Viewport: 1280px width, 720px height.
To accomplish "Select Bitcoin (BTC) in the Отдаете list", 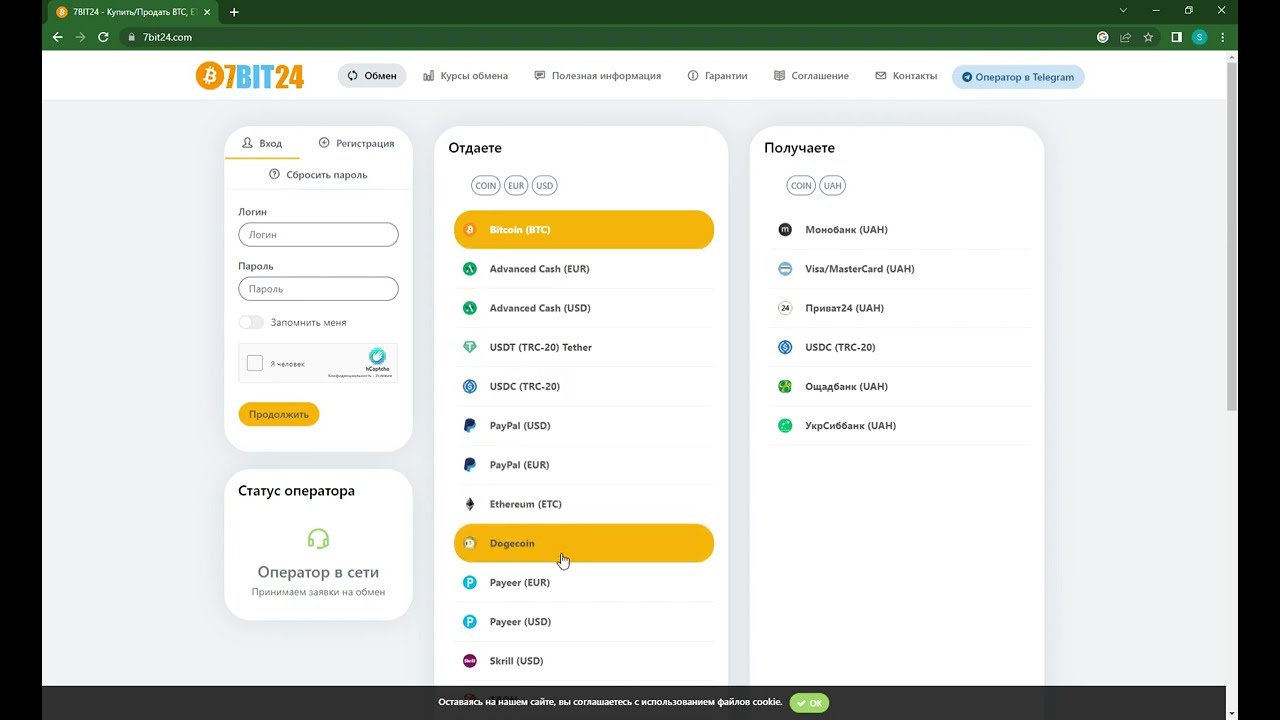I will coord(584,230).
